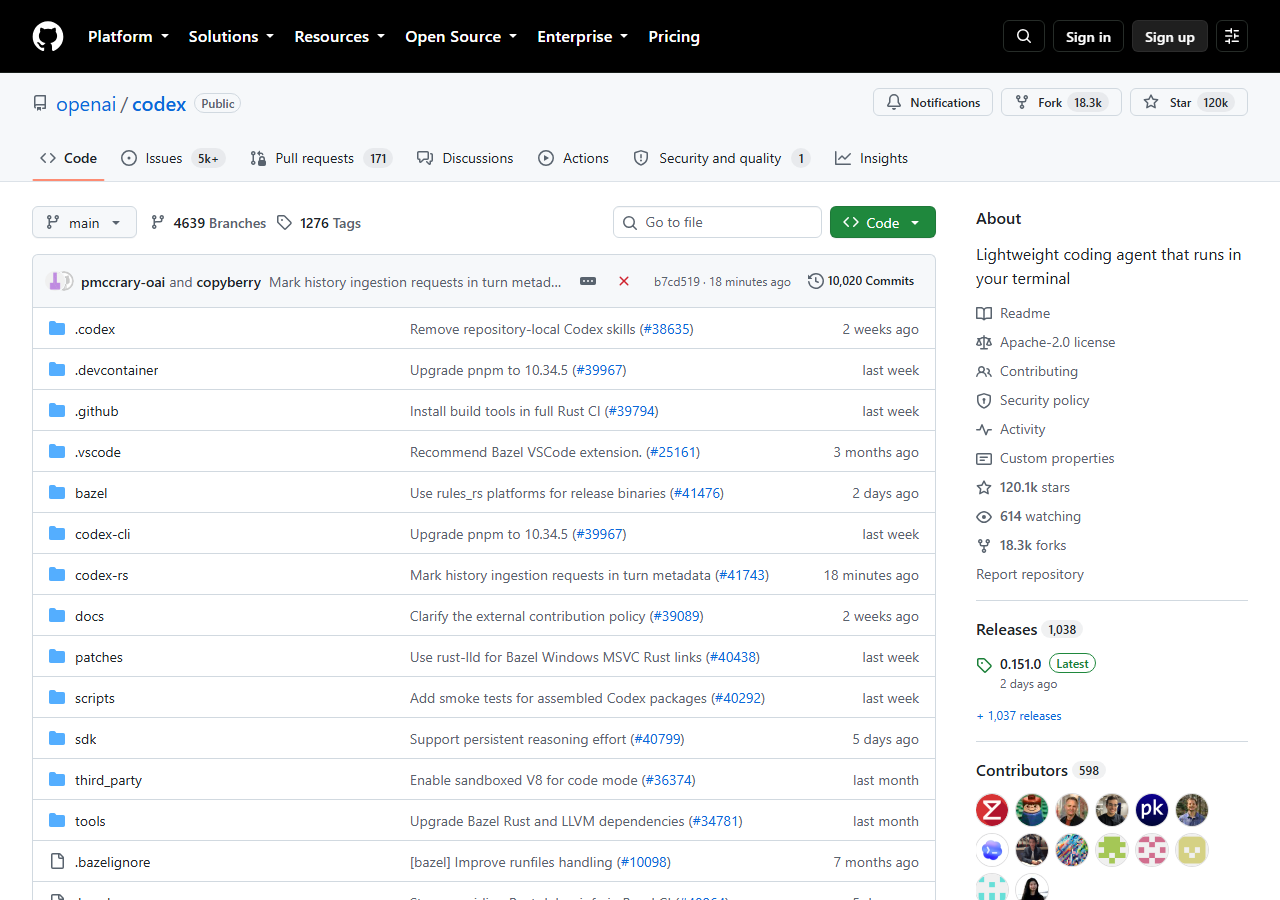Expand the Solutions menu
The image size is (1280, 900).
231,36
